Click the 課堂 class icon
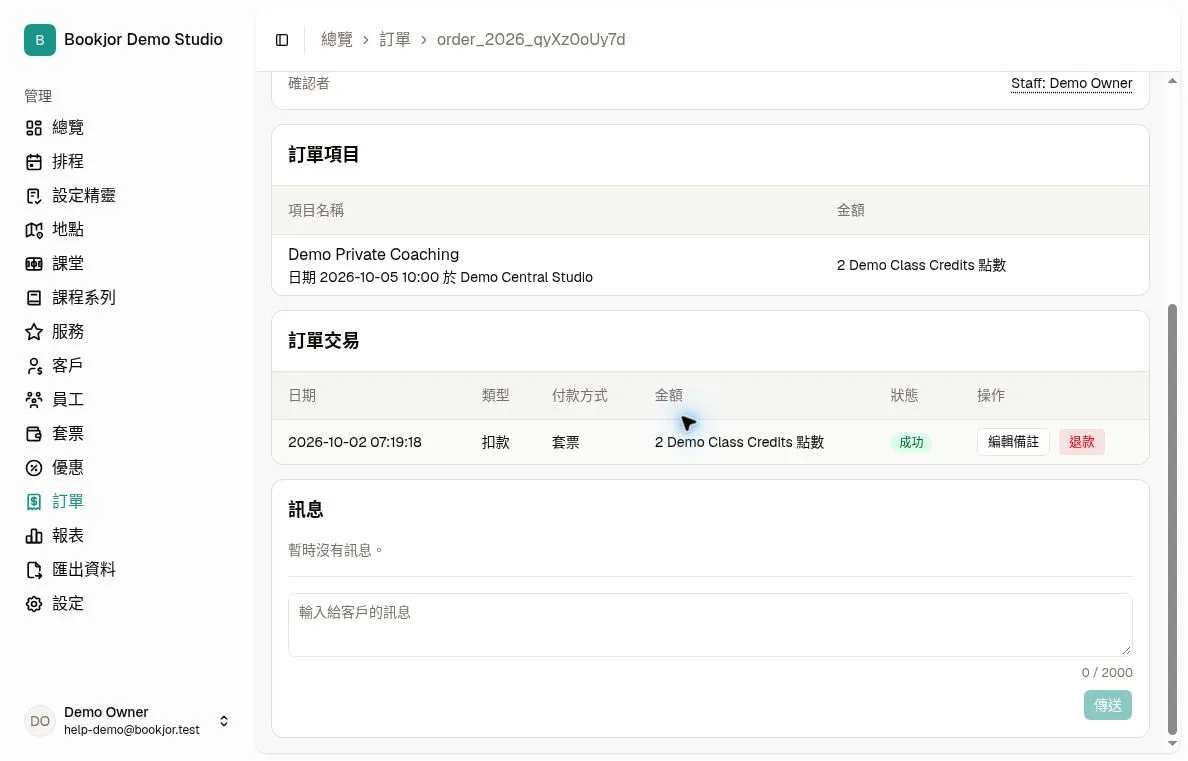Screen dimensions: 1188x761 [33, 264]
